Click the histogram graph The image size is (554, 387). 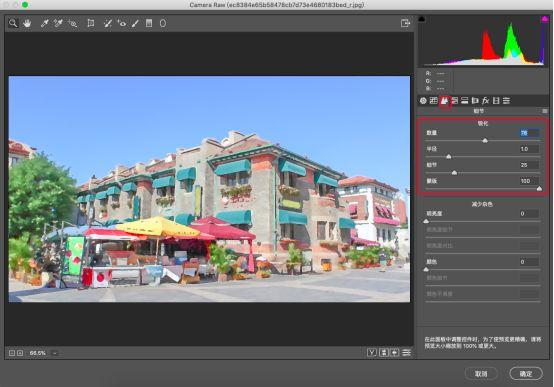pyautogui.click(x=483, y=41)
